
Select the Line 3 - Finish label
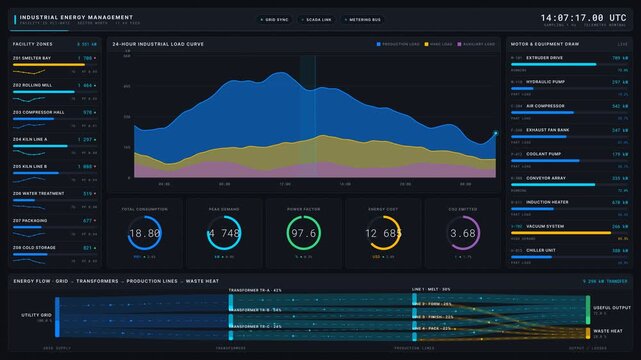pos(433,317)
